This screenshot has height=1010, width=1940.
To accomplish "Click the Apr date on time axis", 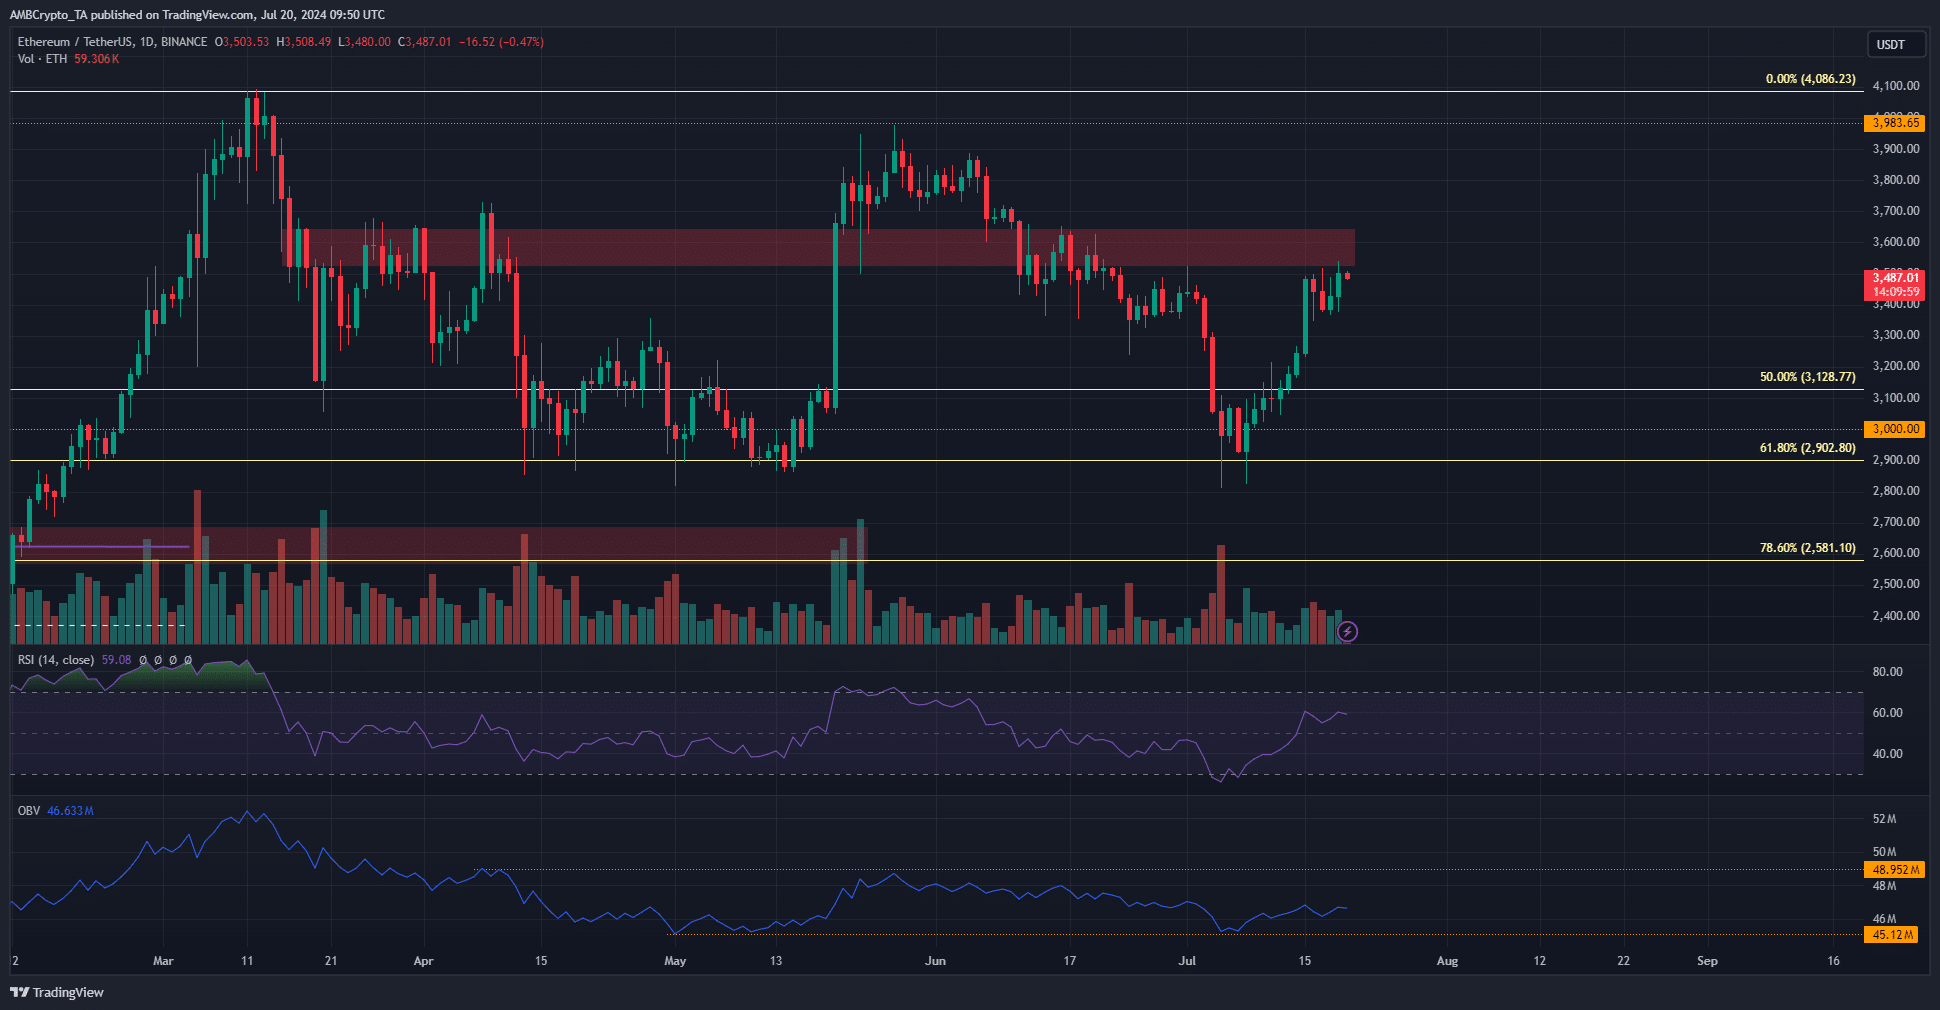I will tap(423, 961).
